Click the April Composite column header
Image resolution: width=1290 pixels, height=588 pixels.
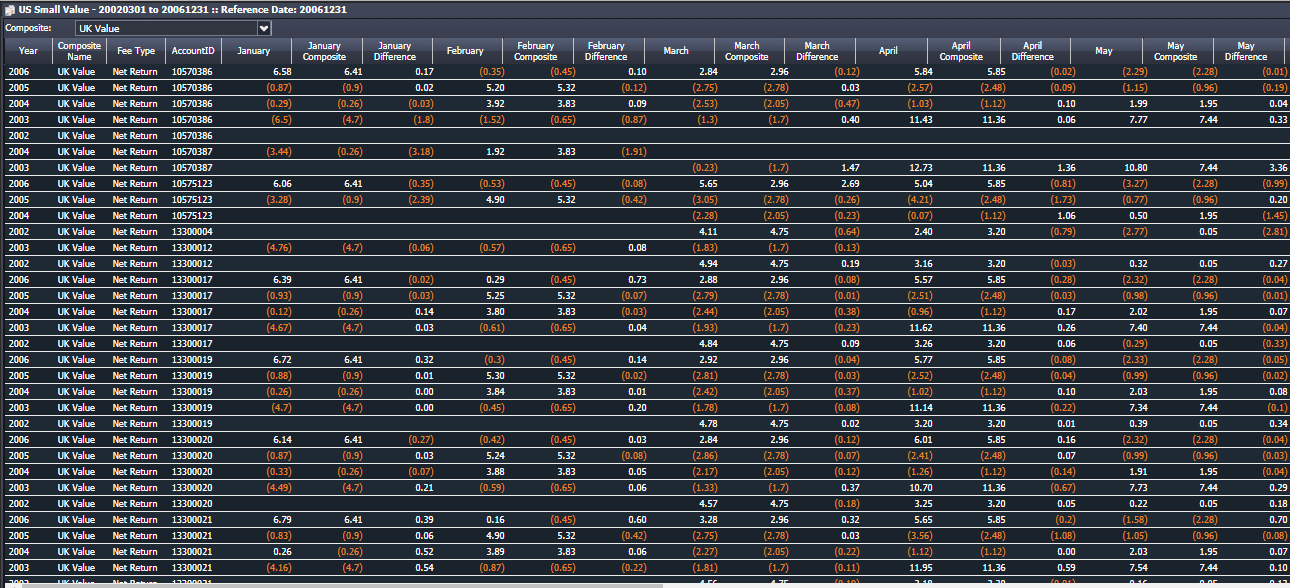962,51
